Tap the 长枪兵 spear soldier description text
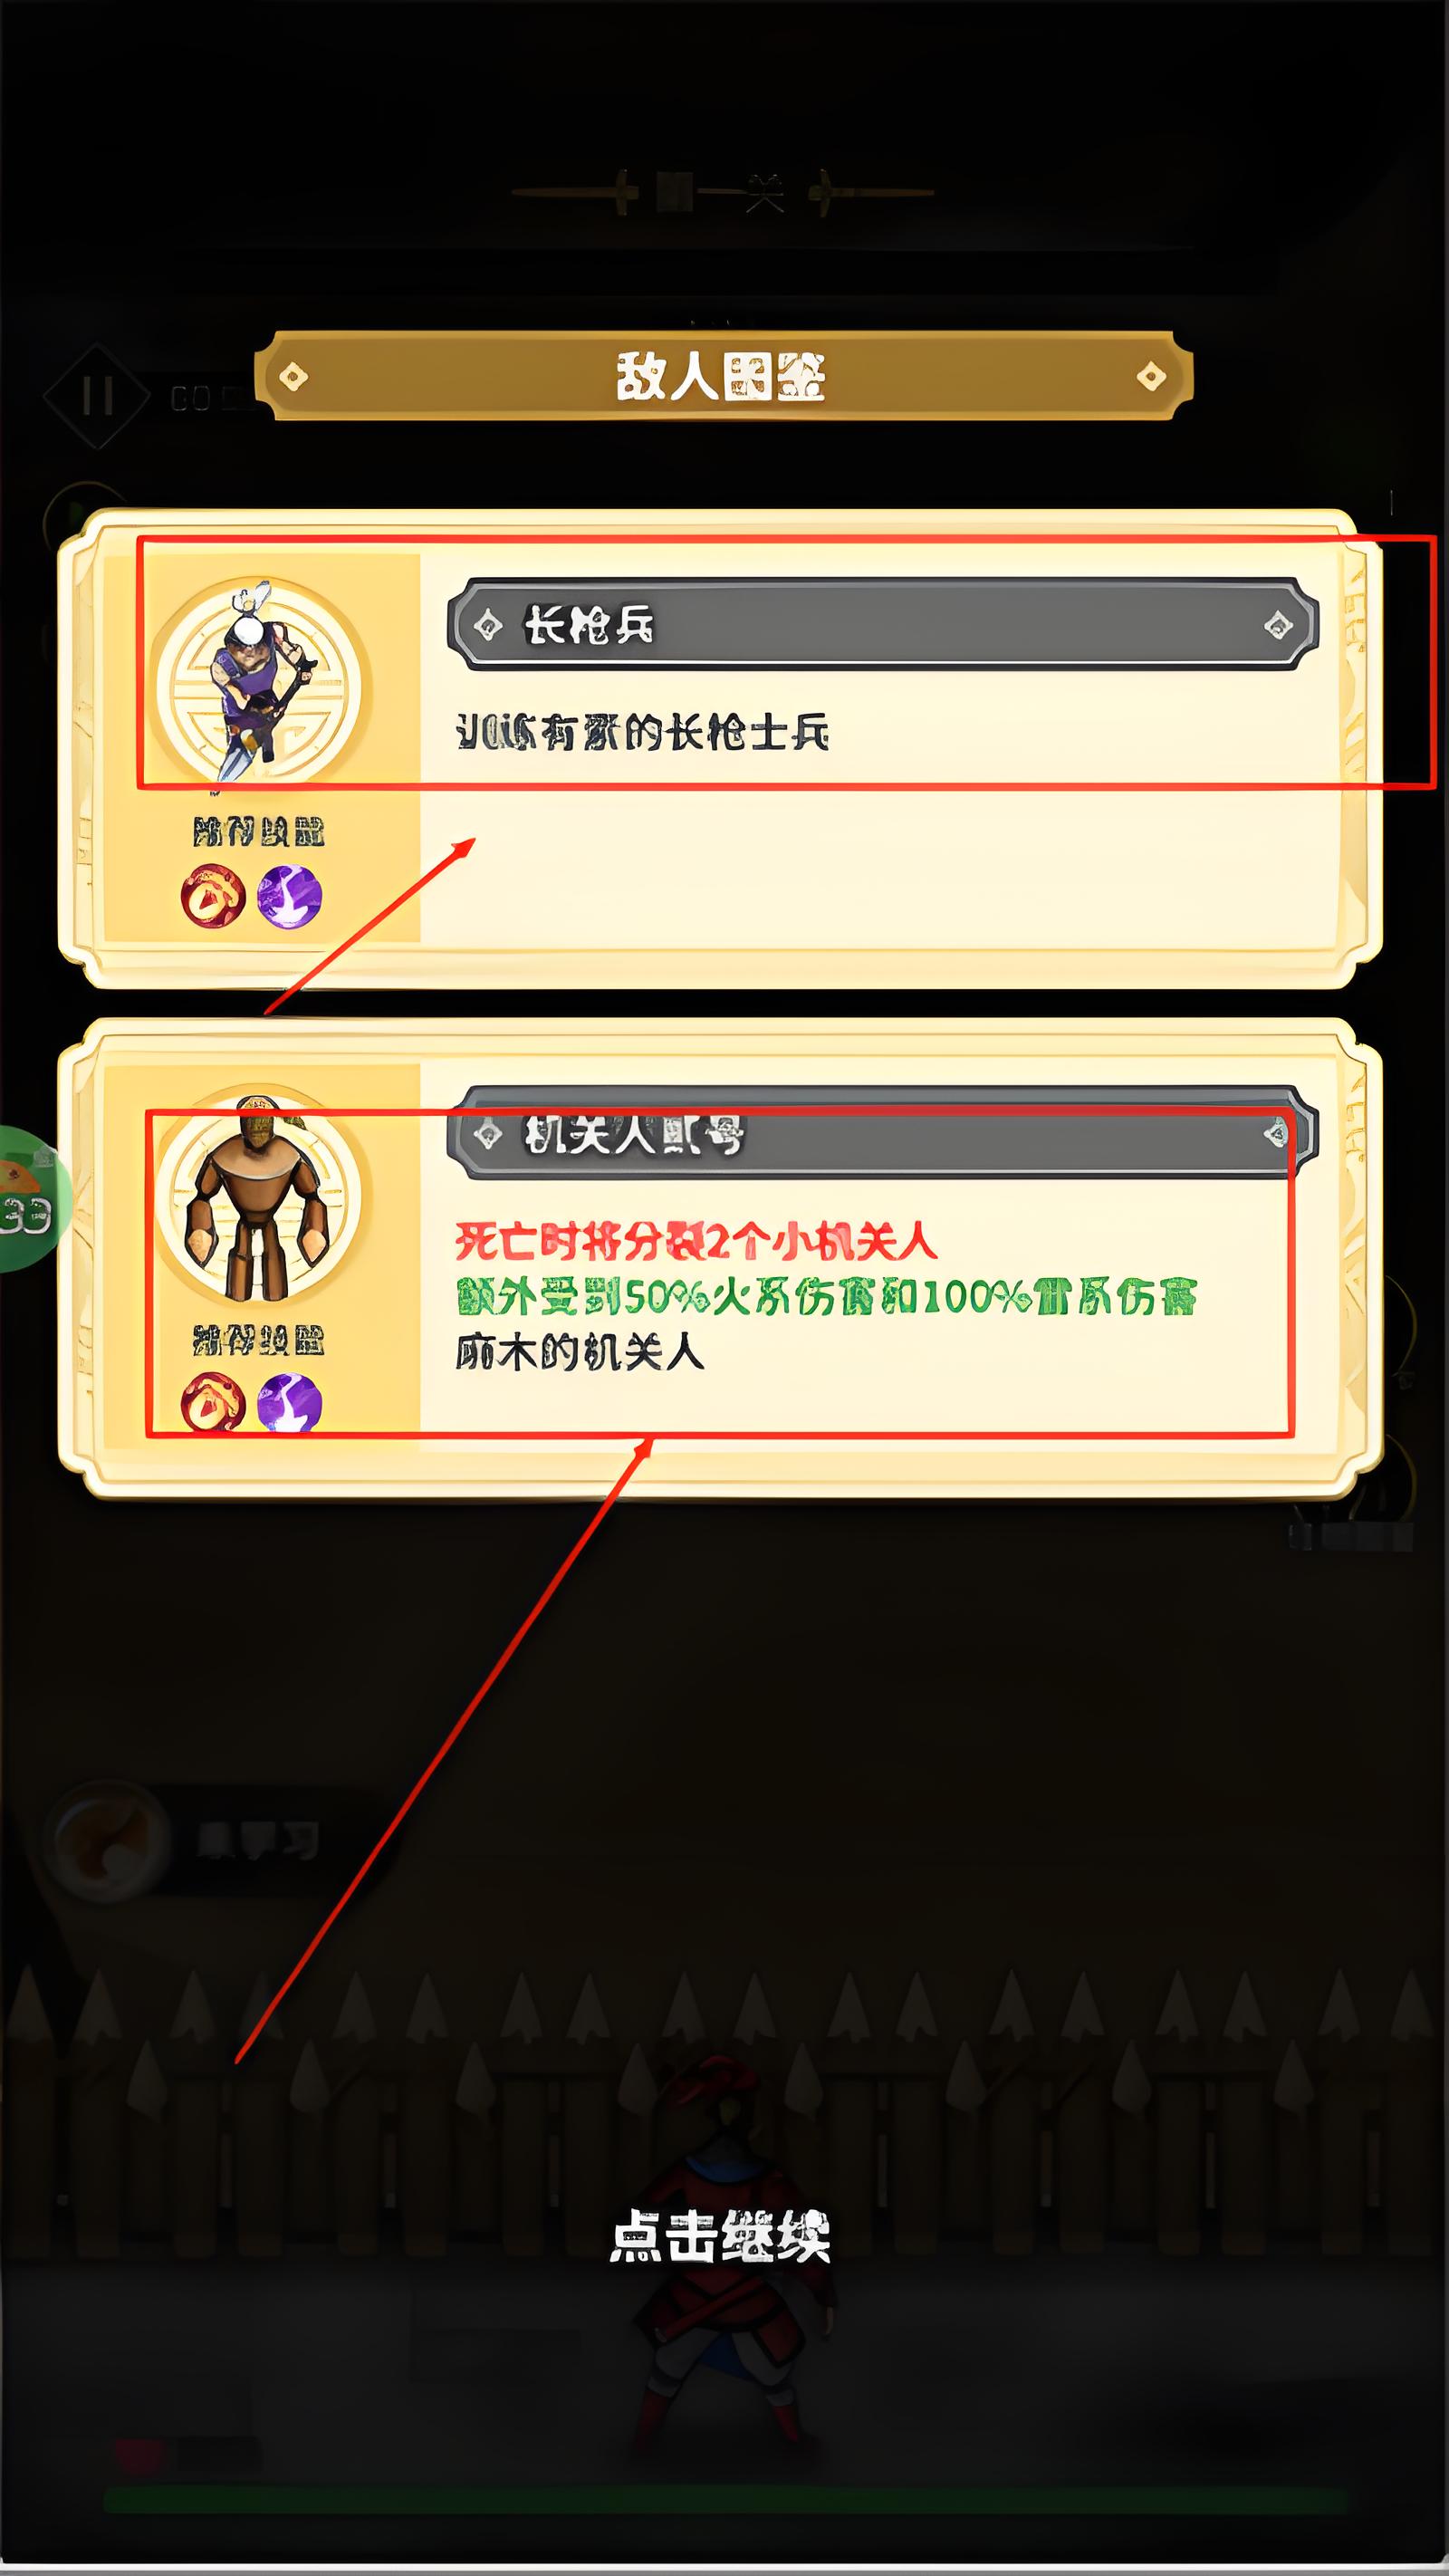The width and height of the screenshot is (1449, 2576). tap(642, 733)
